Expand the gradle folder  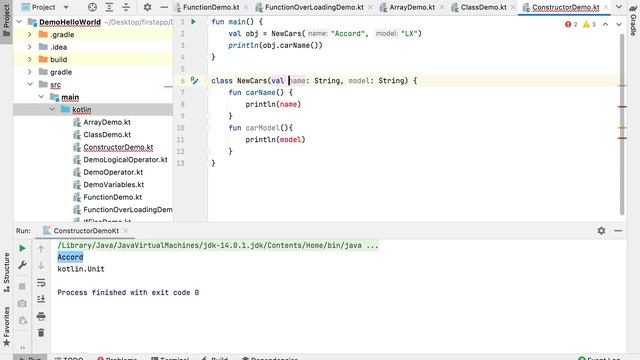point(30,72)
